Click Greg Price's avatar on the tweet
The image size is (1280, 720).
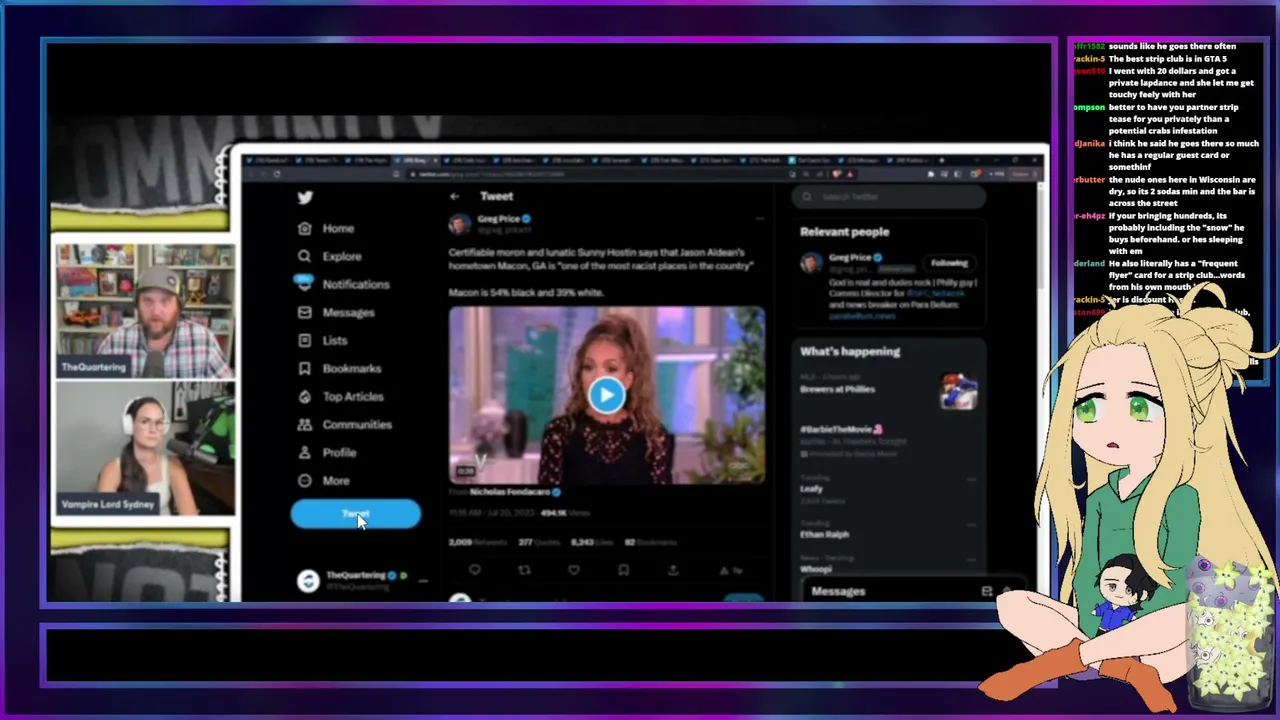click(460, 223)
